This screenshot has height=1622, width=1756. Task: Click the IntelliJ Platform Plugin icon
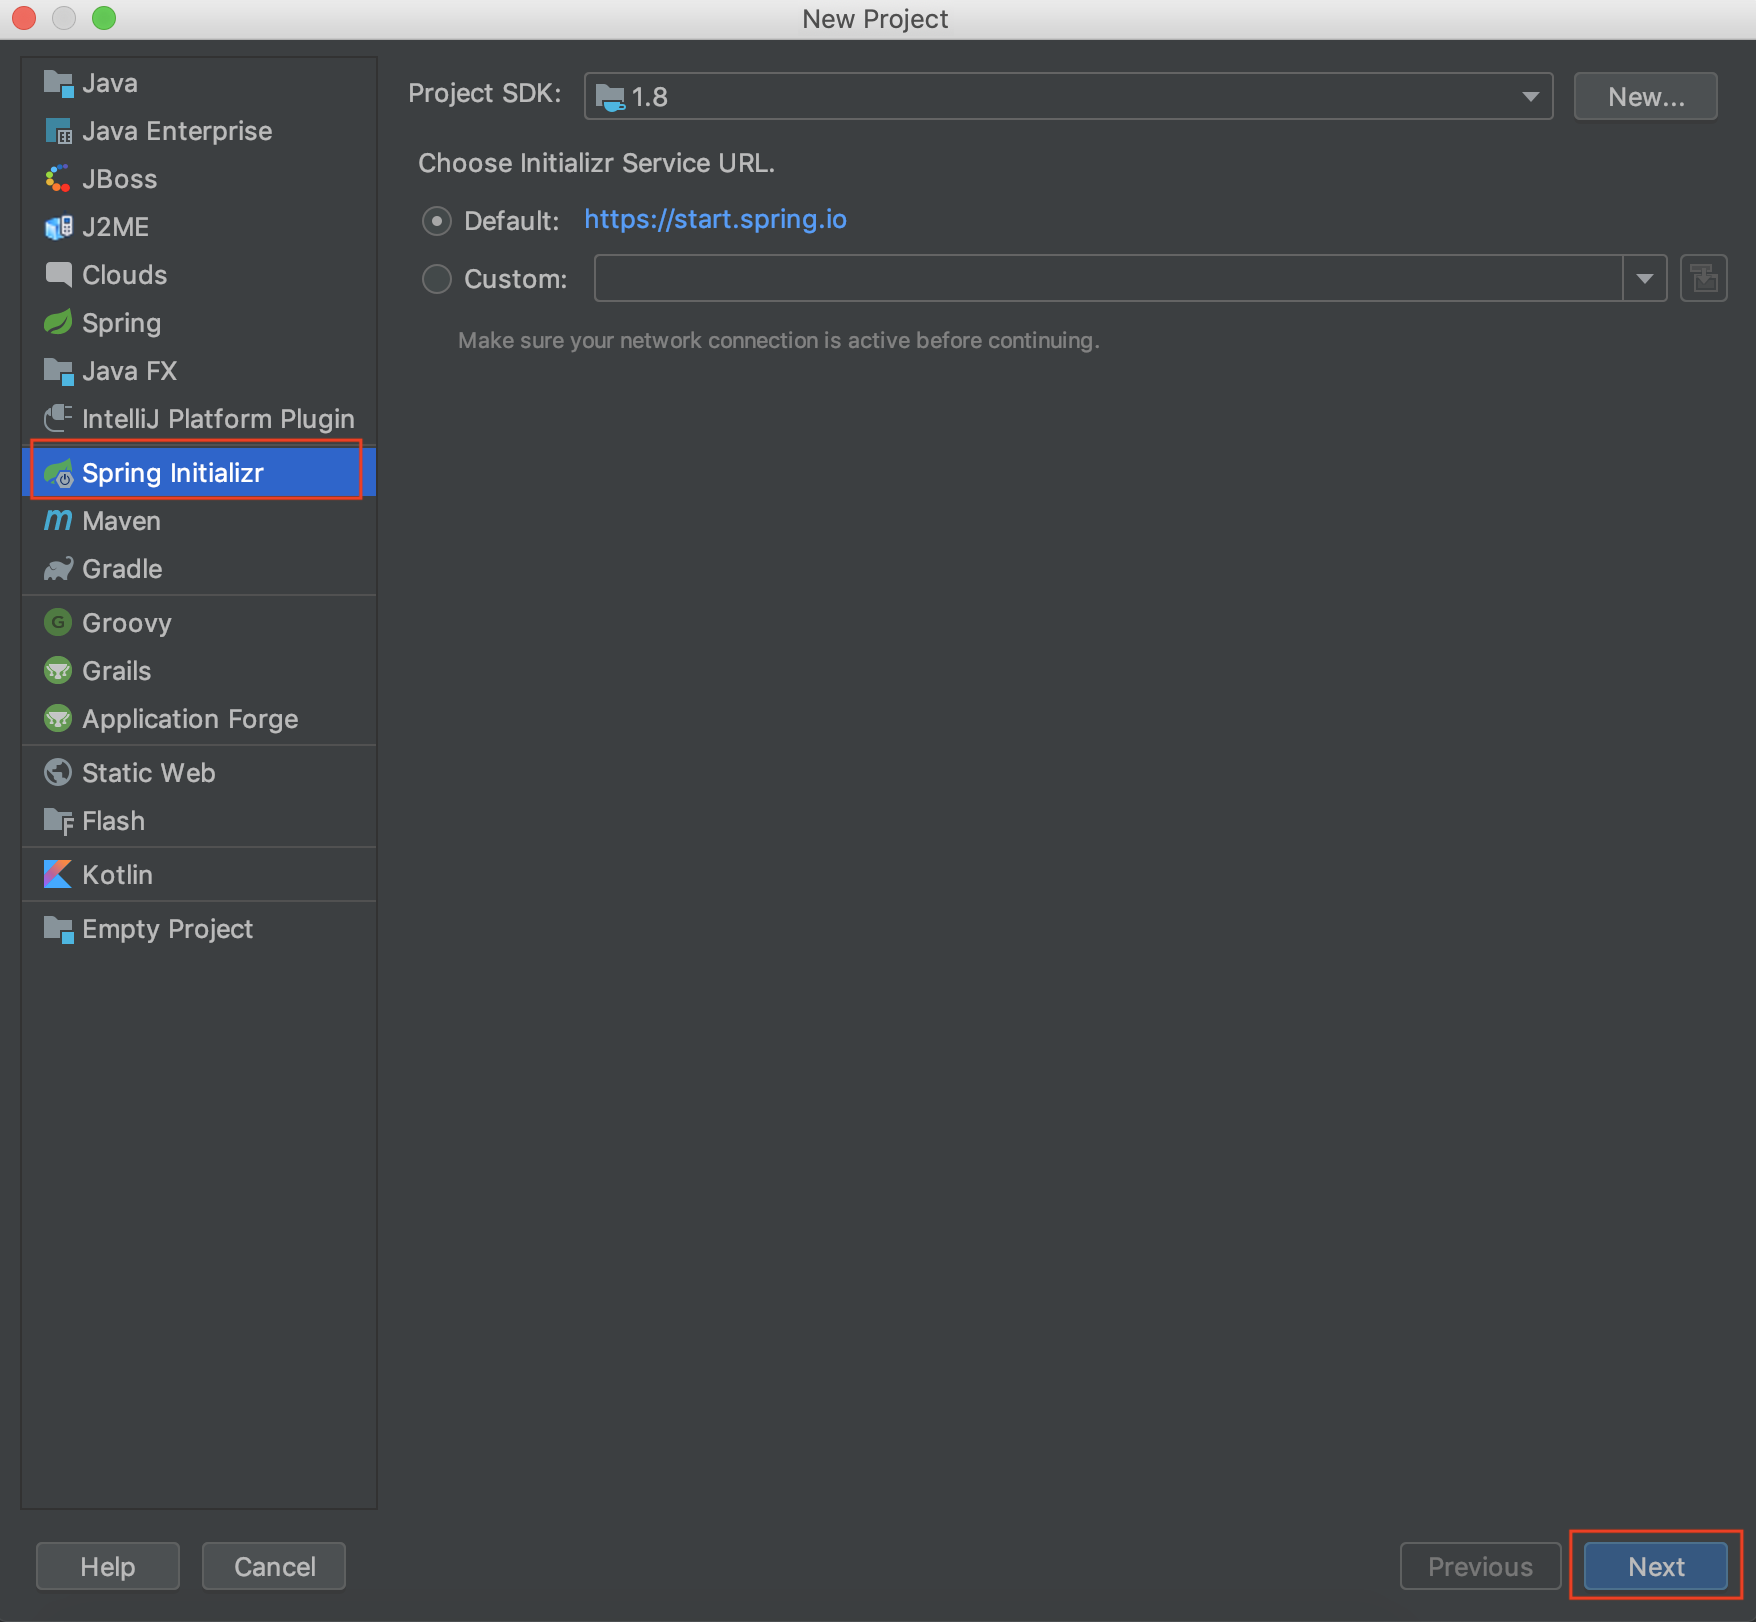click(58, 419)
